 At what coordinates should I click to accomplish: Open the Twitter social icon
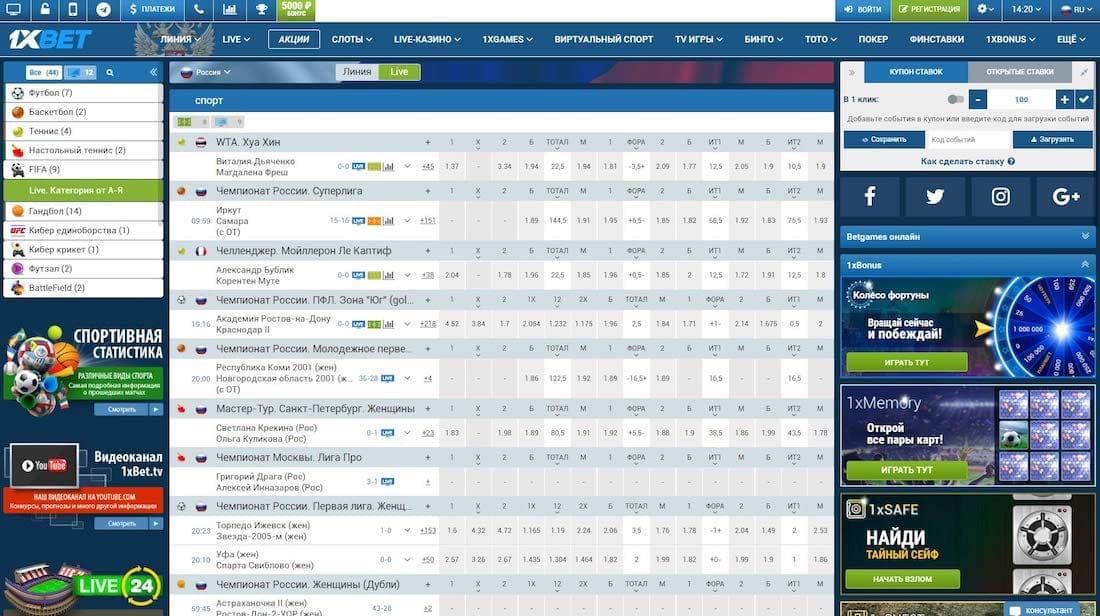coord(934,196)
